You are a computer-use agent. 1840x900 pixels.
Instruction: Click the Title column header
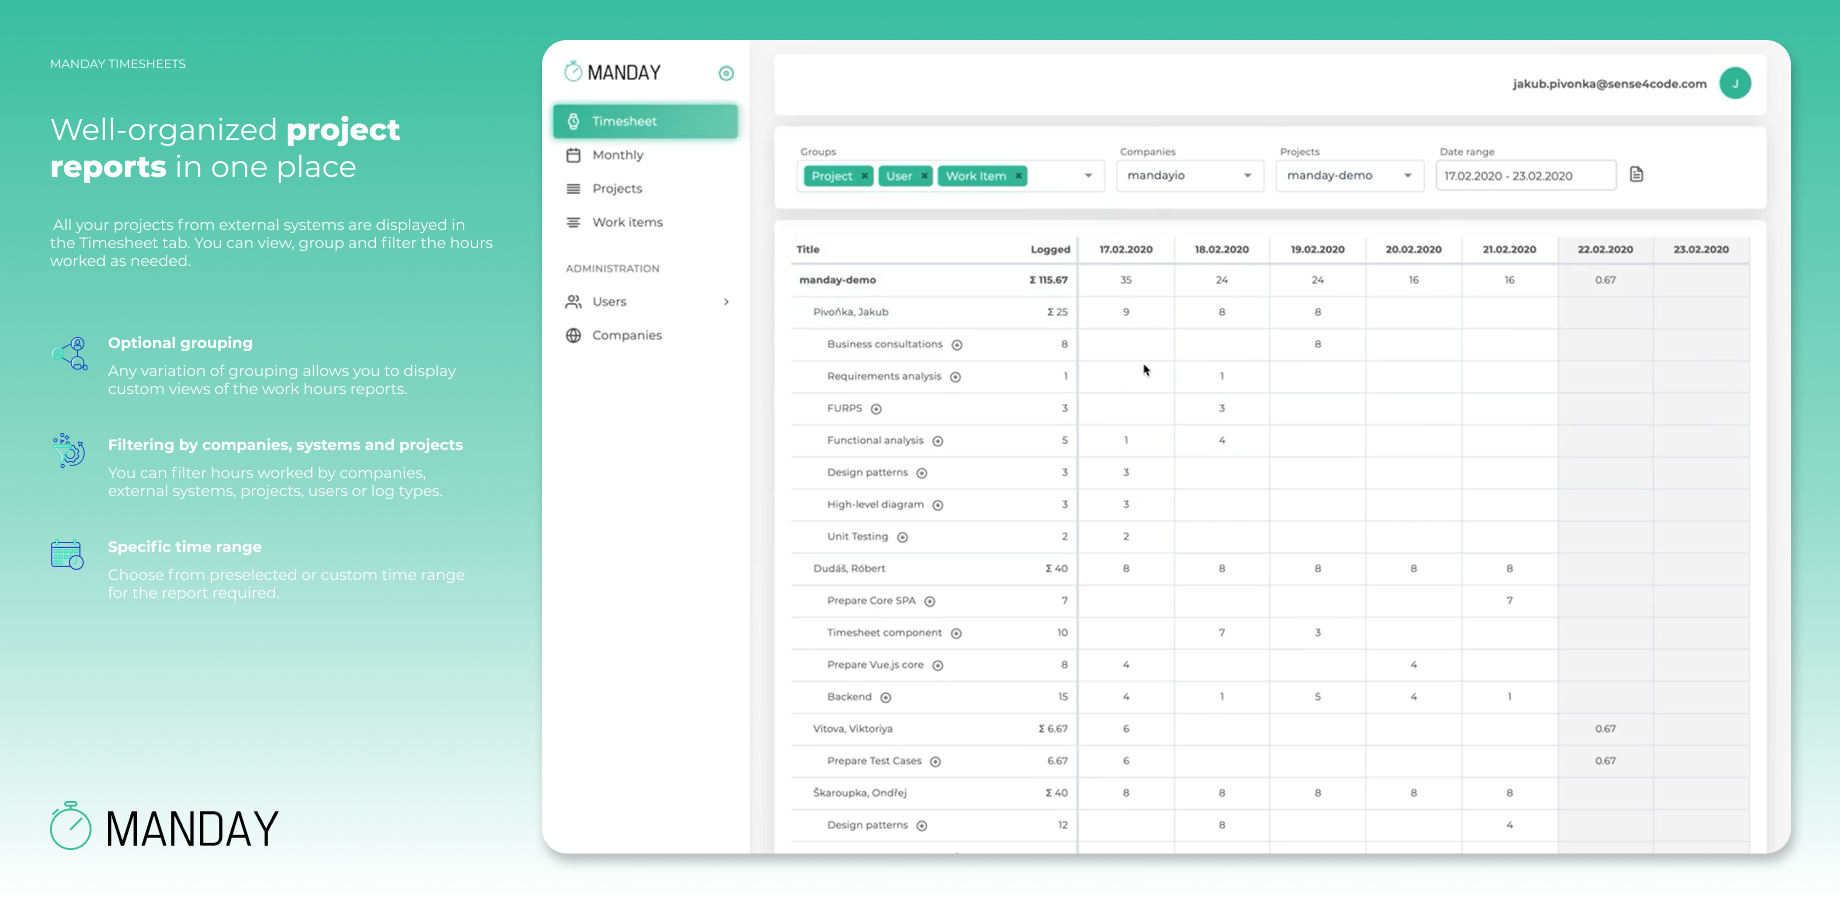click(808, 250)
